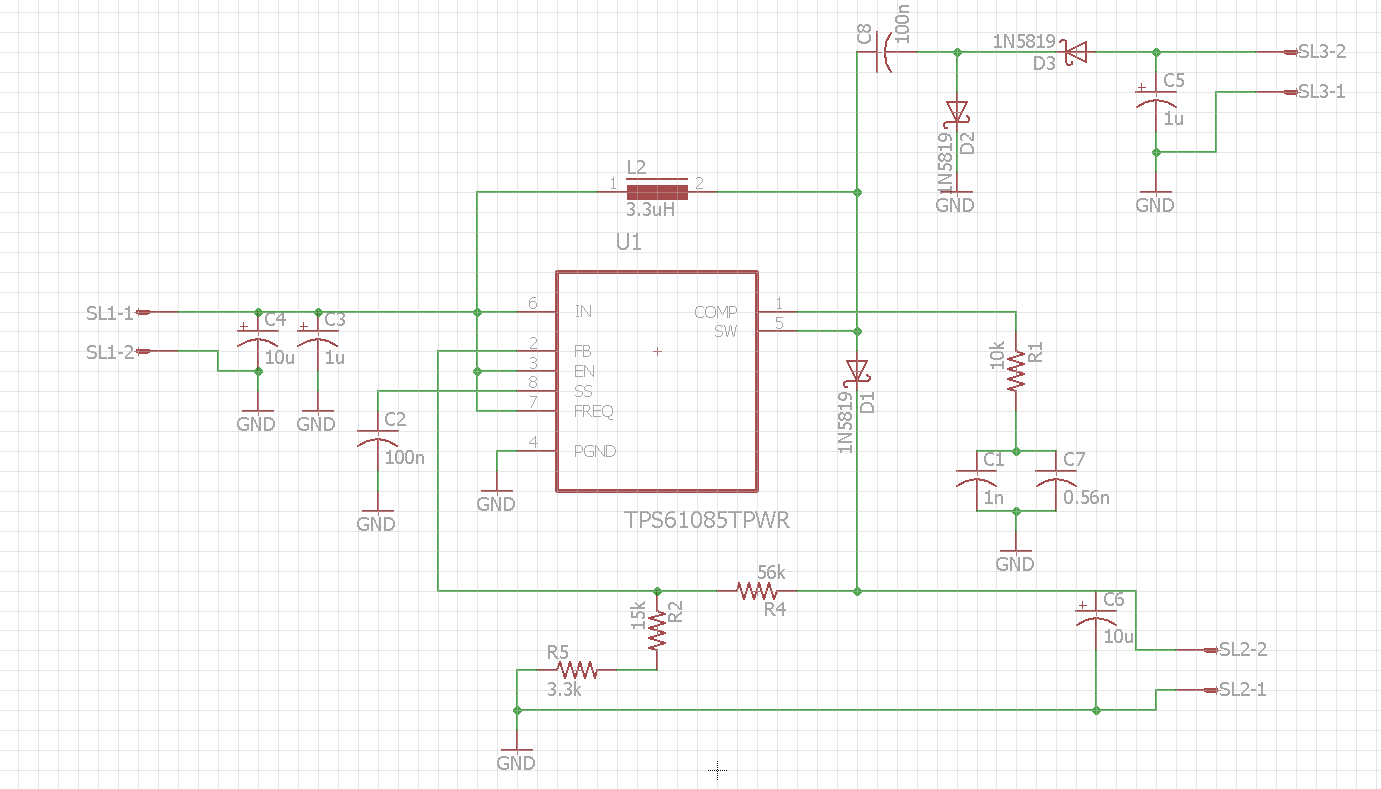Click the IN pin label on U1
This screenshot has height=789, width=1381.
click(583, 312)
